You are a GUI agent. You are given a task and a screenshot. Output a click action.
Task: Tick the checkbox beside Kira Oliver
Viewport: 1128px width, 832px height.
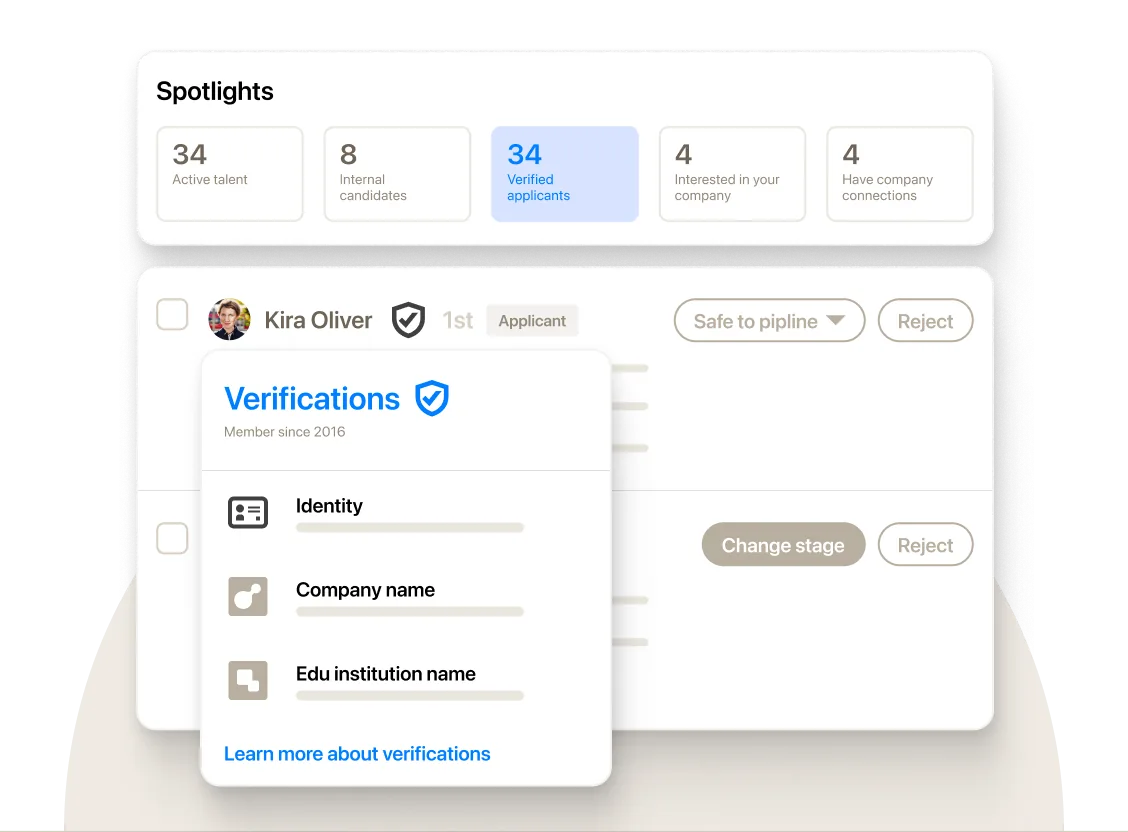click(x=172, y=314)
